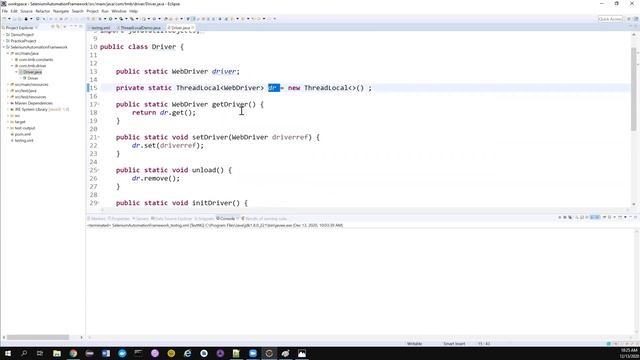Select Driver.java in Project Explorer
640x360 pixels.
point(31,72)
